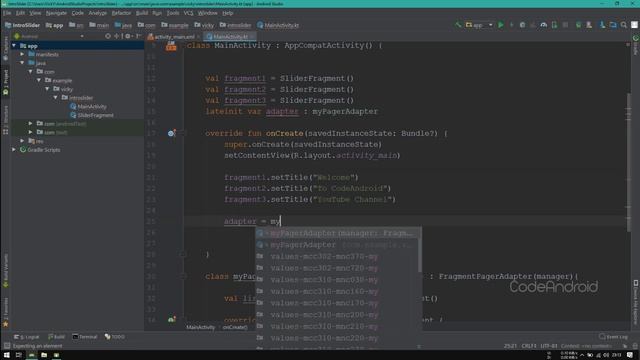Click the override gutter icon beside onCreate
This screenshot has height=360, width=640.
(171, 133)
